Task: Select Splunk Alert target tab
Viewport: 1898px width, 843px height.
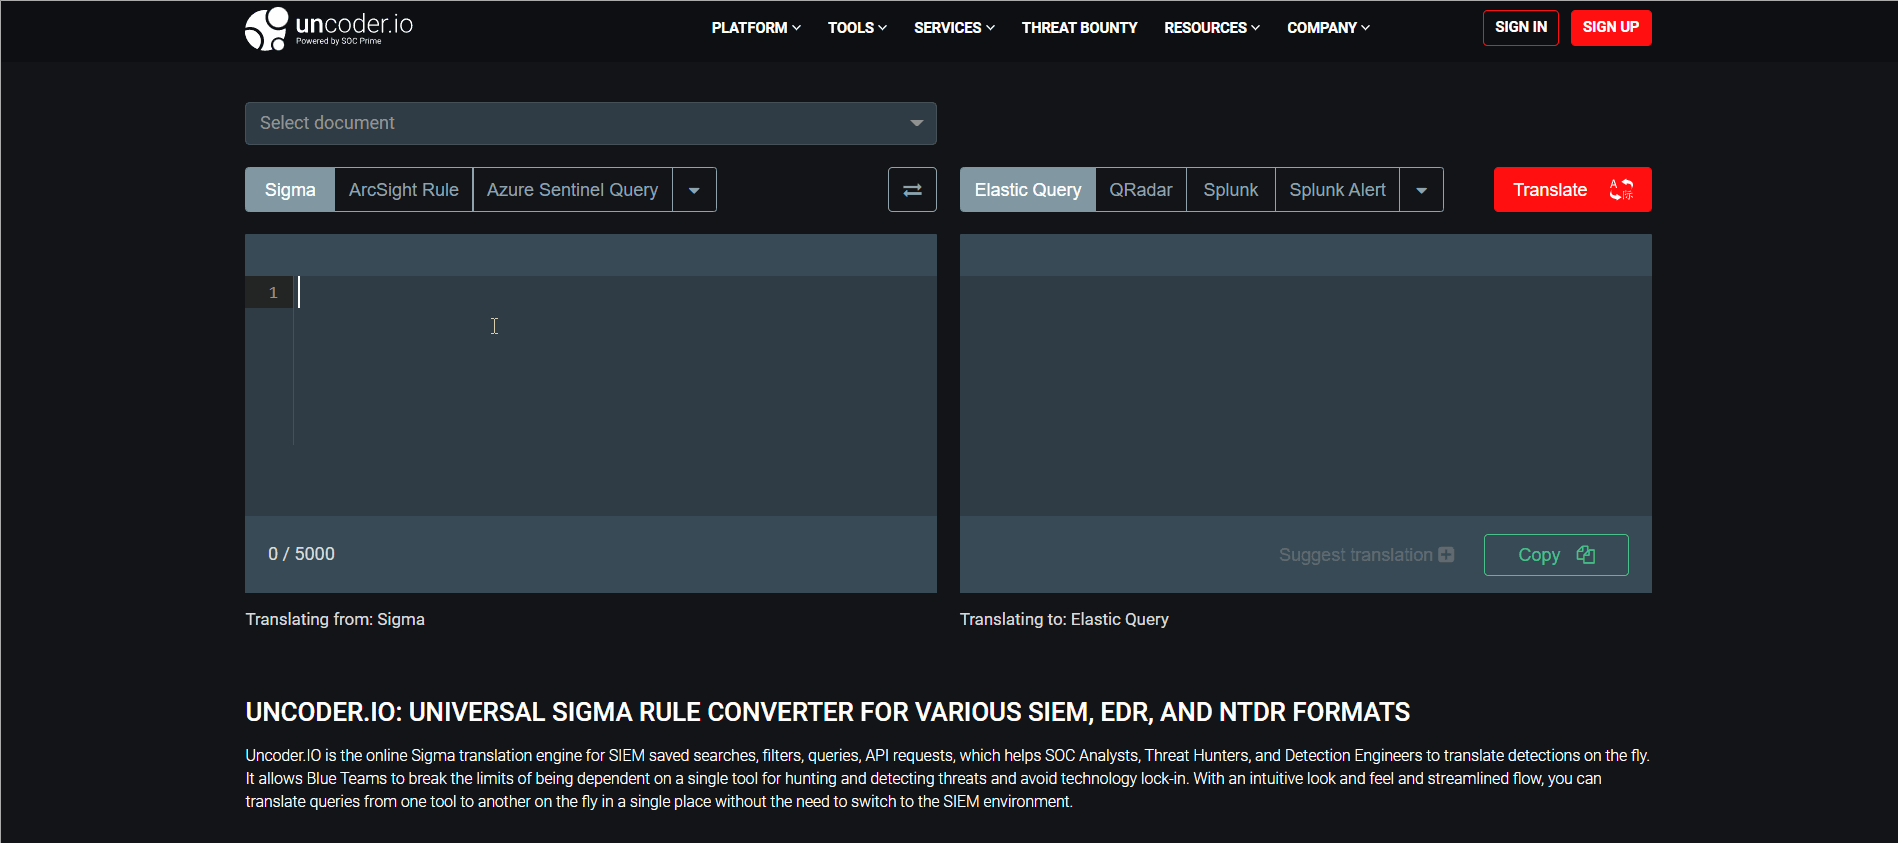Action: (1338, 190)
